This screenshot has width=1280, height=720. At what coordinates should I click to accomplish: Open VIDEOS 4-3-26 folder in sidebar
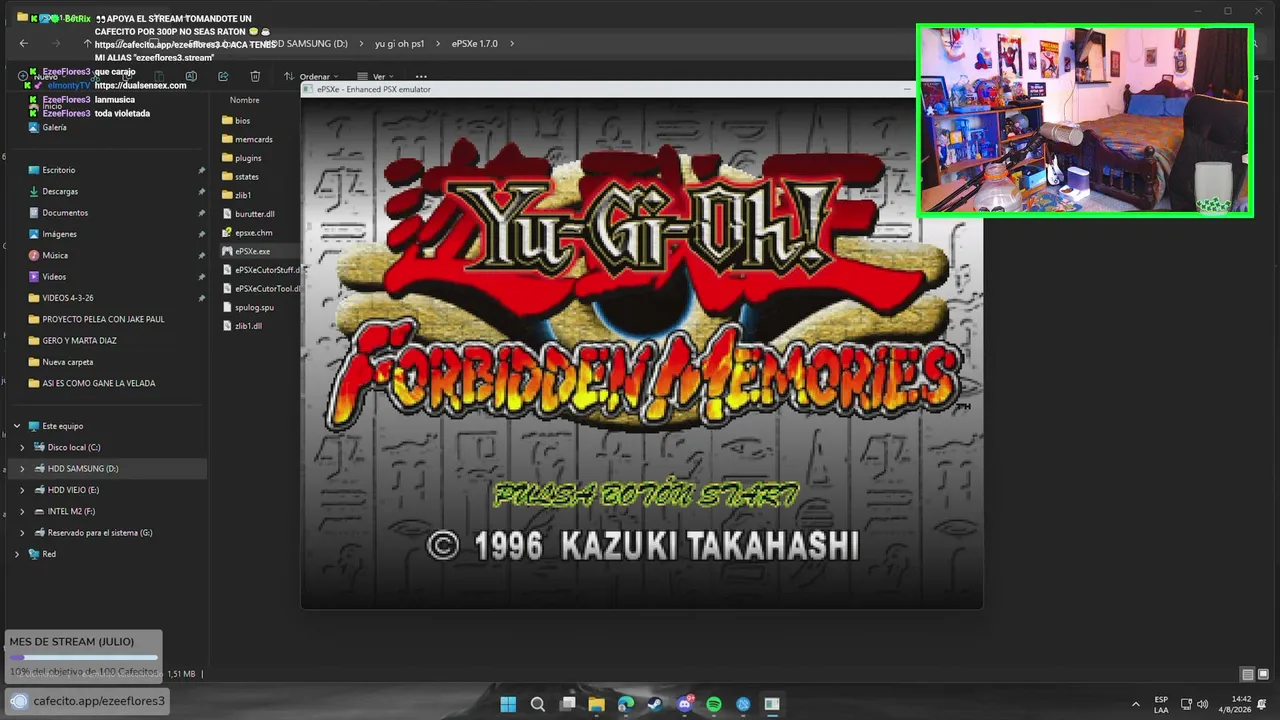point(68,298)
